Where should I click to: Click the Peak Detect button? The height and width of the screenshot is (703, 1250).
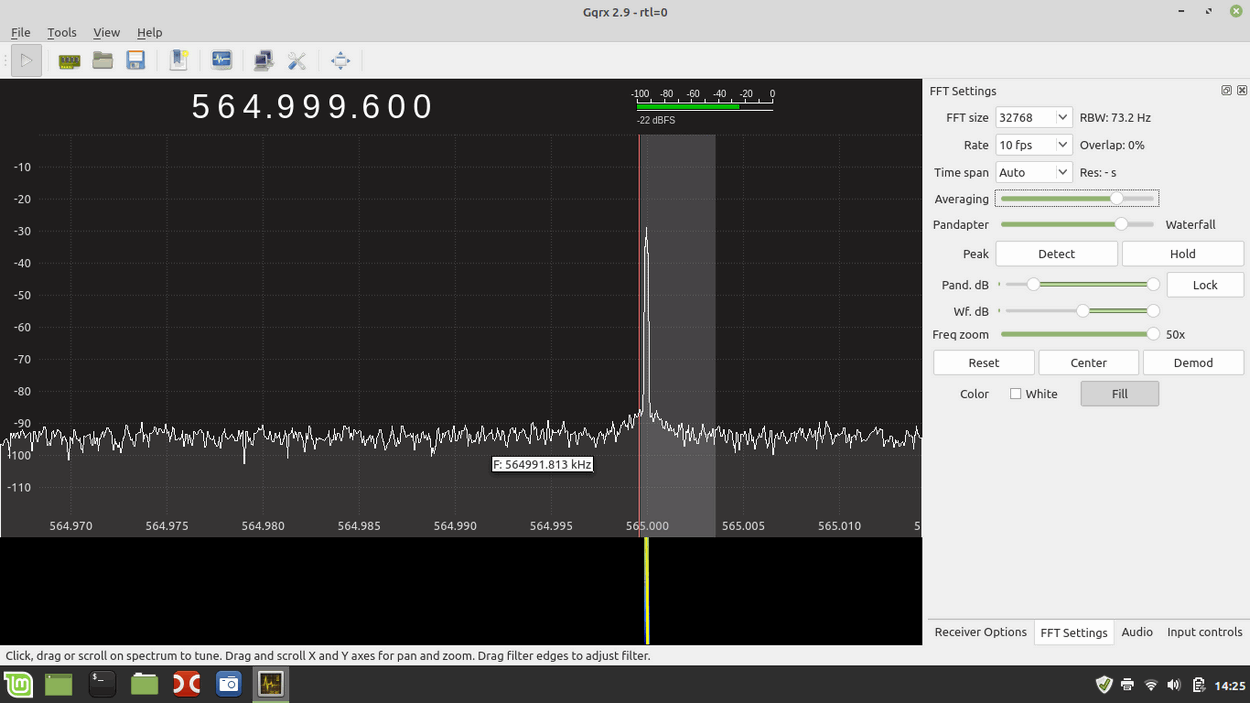[1056, 253]
